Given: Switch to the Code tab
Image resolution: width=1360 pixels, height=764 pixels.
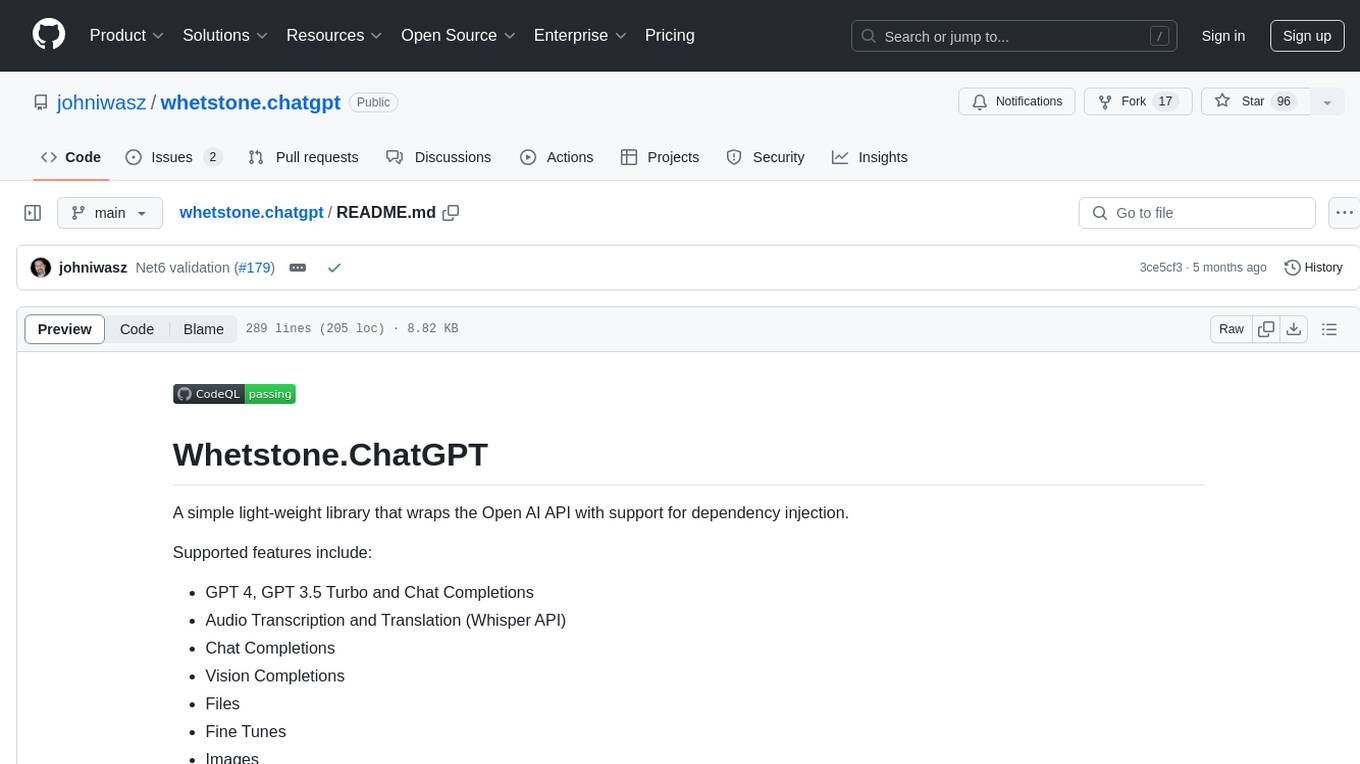Looking at the screenshot, I should 71,157.
